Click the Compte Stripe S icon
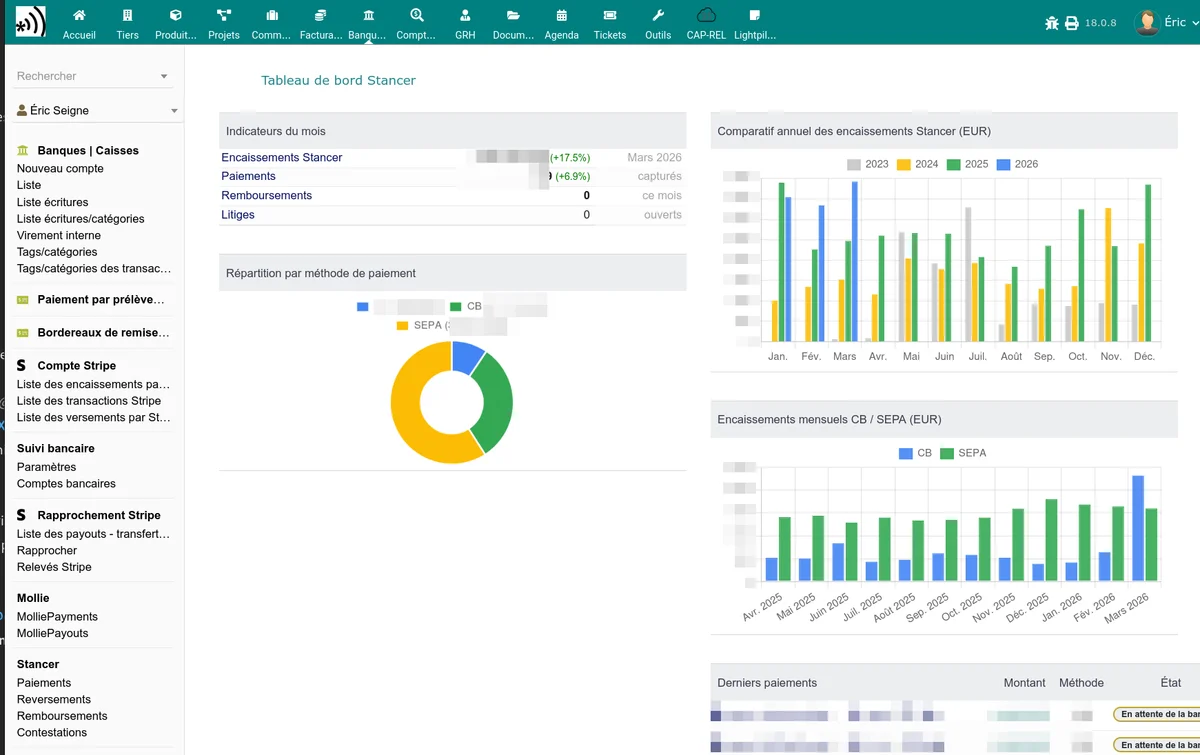The height and width of the screenshot is (755, 1200). point(22,365)
